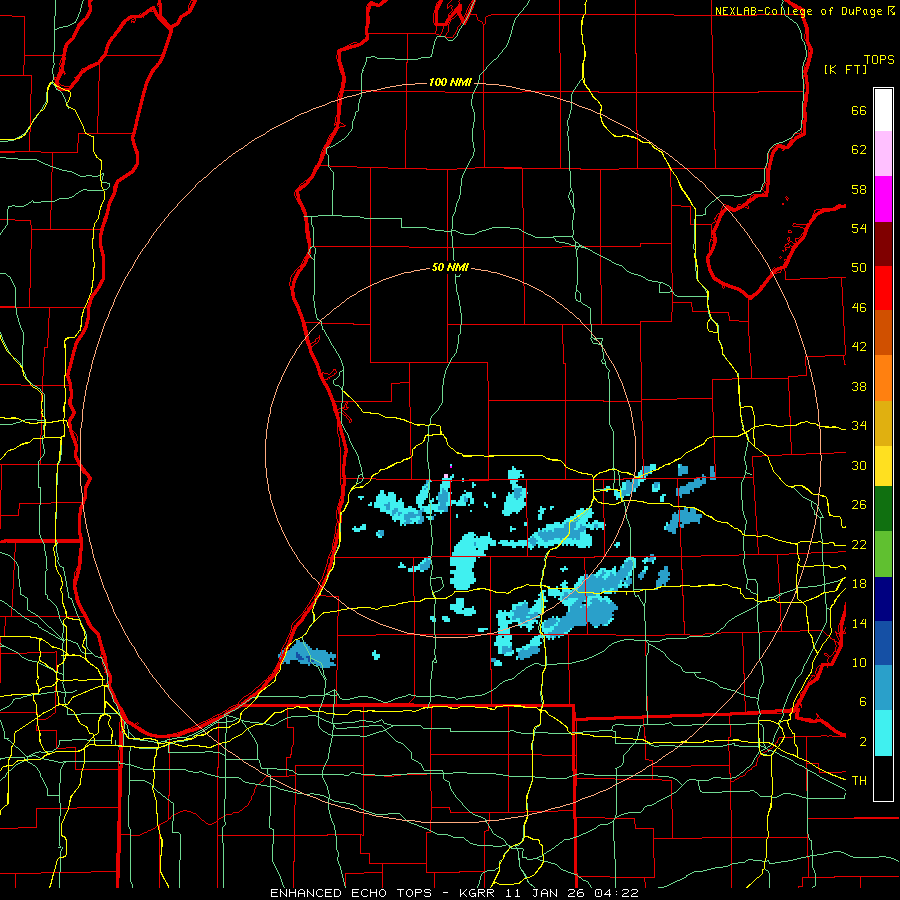Click the 34 value on the legend
This screenshot has width=900, height=900.
click(x=859, y=426)
